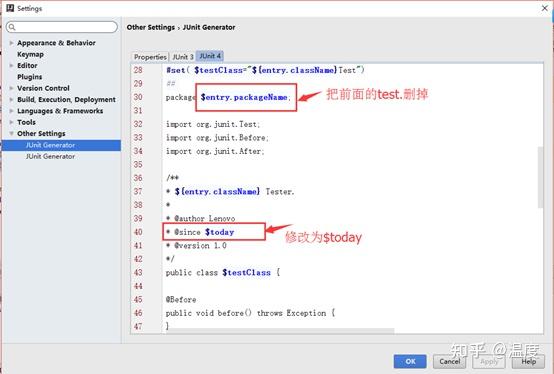The width and height of the screenshot is (554, 374).
Task: Click inside the settings search field
Action: pyautogui.click(x=62, y=27)
